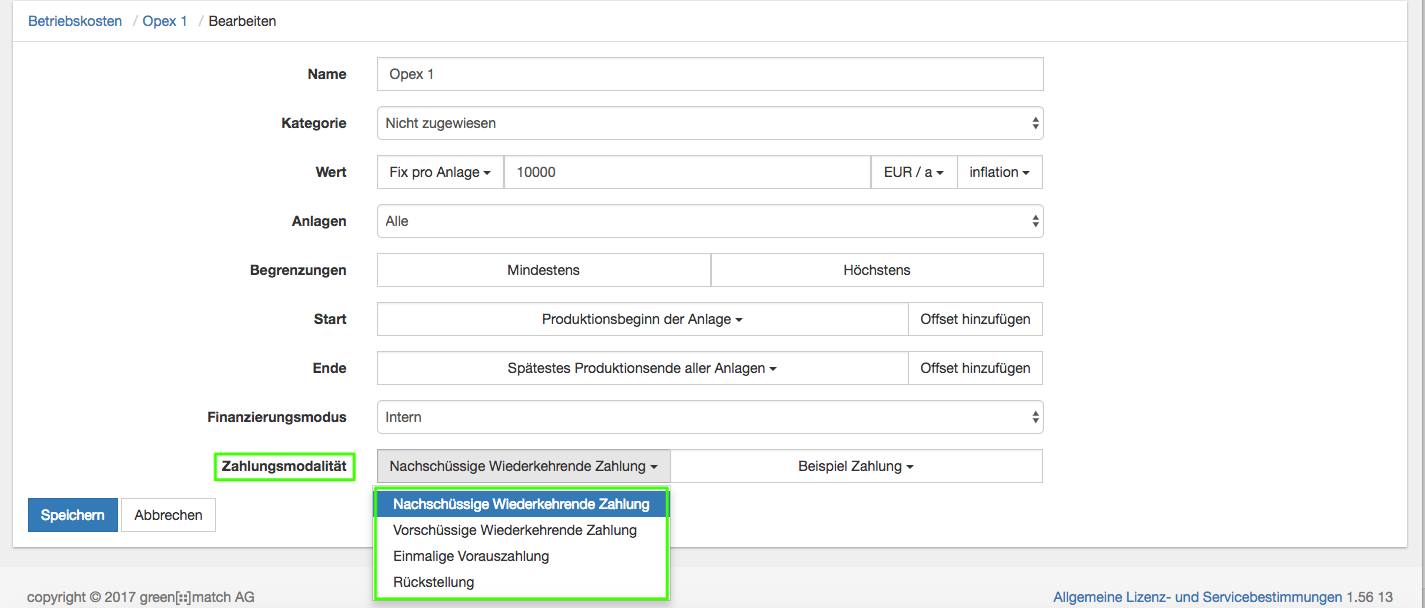This screenshot has width=1425, height=608.
Task: Open the inflation dropdown caret
Action: click(x=1024, y=171)
